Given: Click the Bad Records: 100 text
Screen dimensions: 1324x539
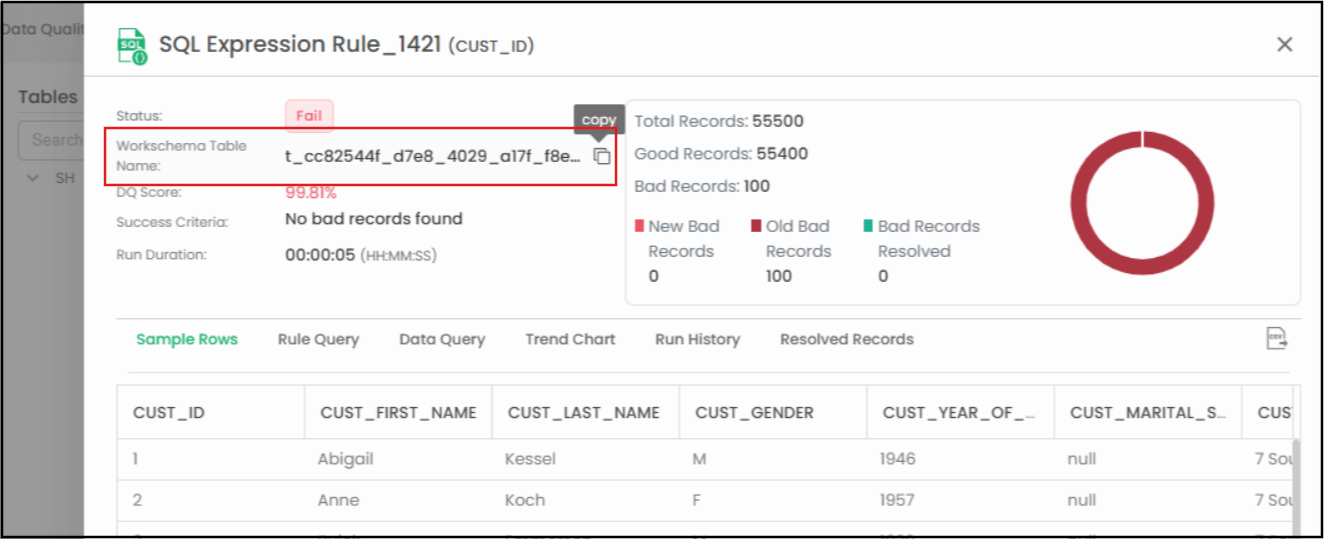Looking at the screenshot, I should pos(703,186).
